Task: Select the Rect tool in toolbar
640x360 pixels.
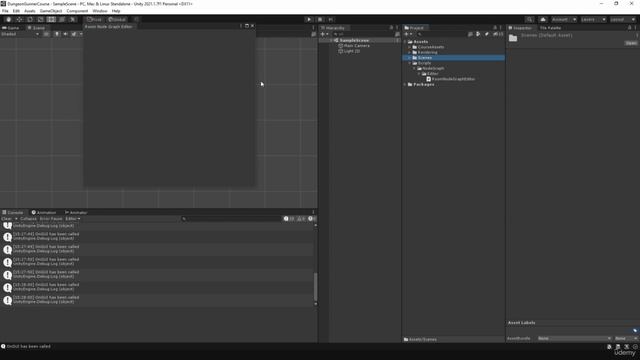Action: (51, 20)
